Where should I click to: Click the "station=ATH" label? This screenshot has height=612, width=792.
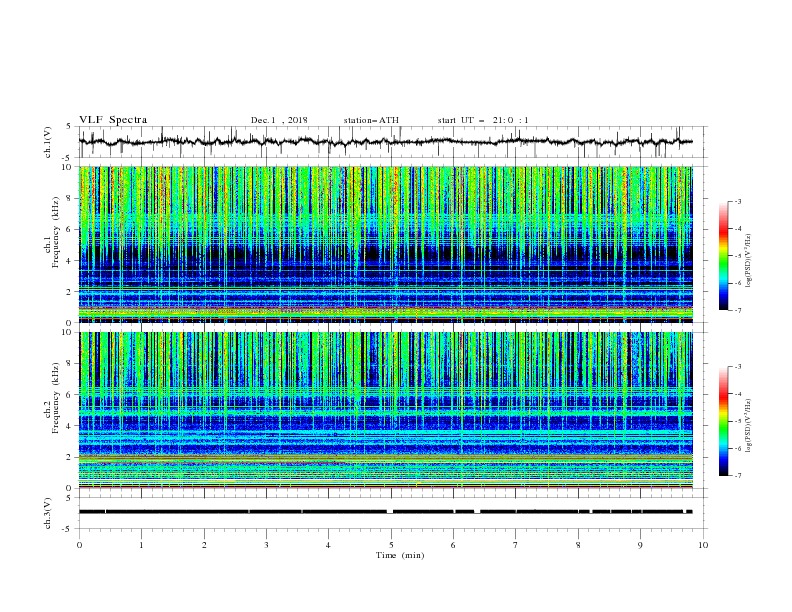click(371, 120)
